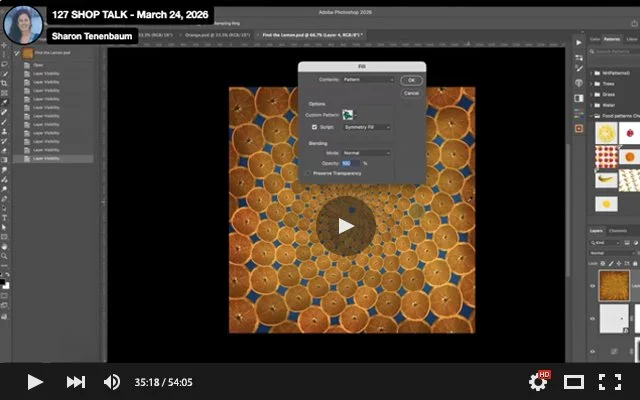Viewport: 640px width, 400px height.
Task: Switch the video to full screen
Action: [x=610, y=382]
